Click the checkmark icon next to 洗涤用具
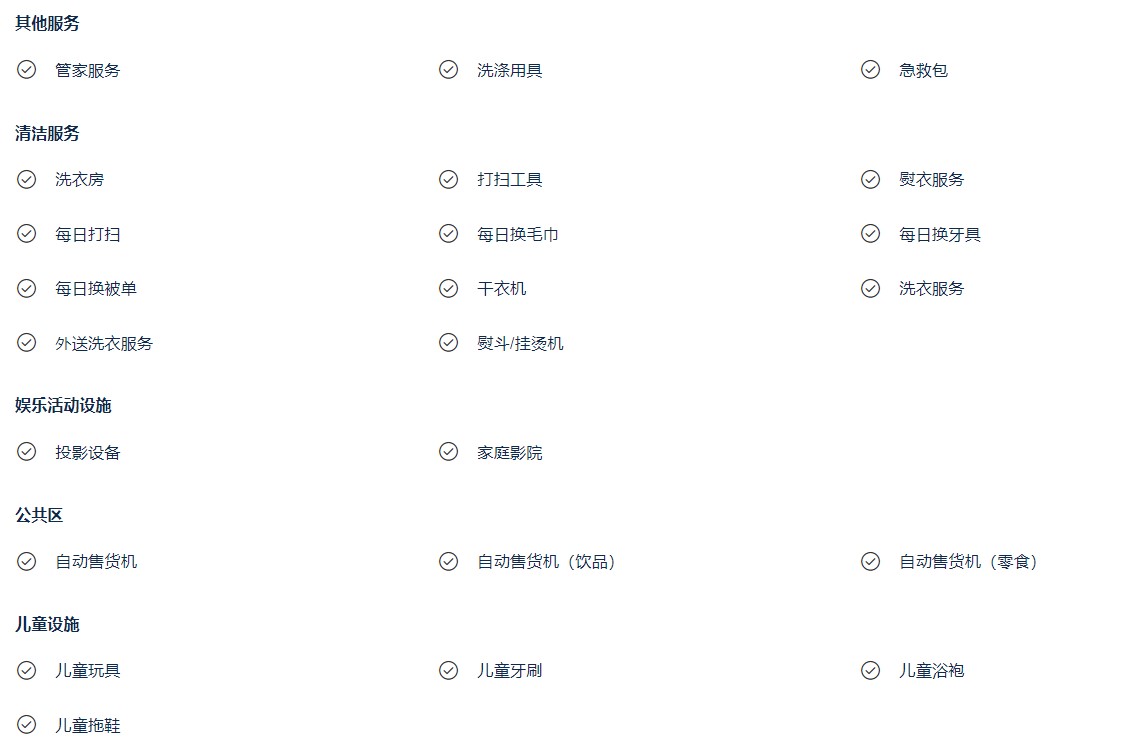Image resolution: width=1140 pixels, height=747 pixels. (x=449, y=70)
